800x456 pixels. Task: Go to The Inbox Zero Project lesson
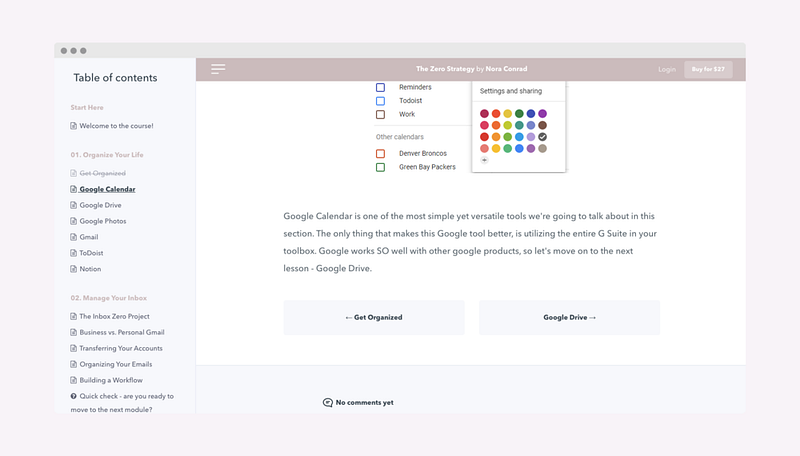[x=113, y=316]
